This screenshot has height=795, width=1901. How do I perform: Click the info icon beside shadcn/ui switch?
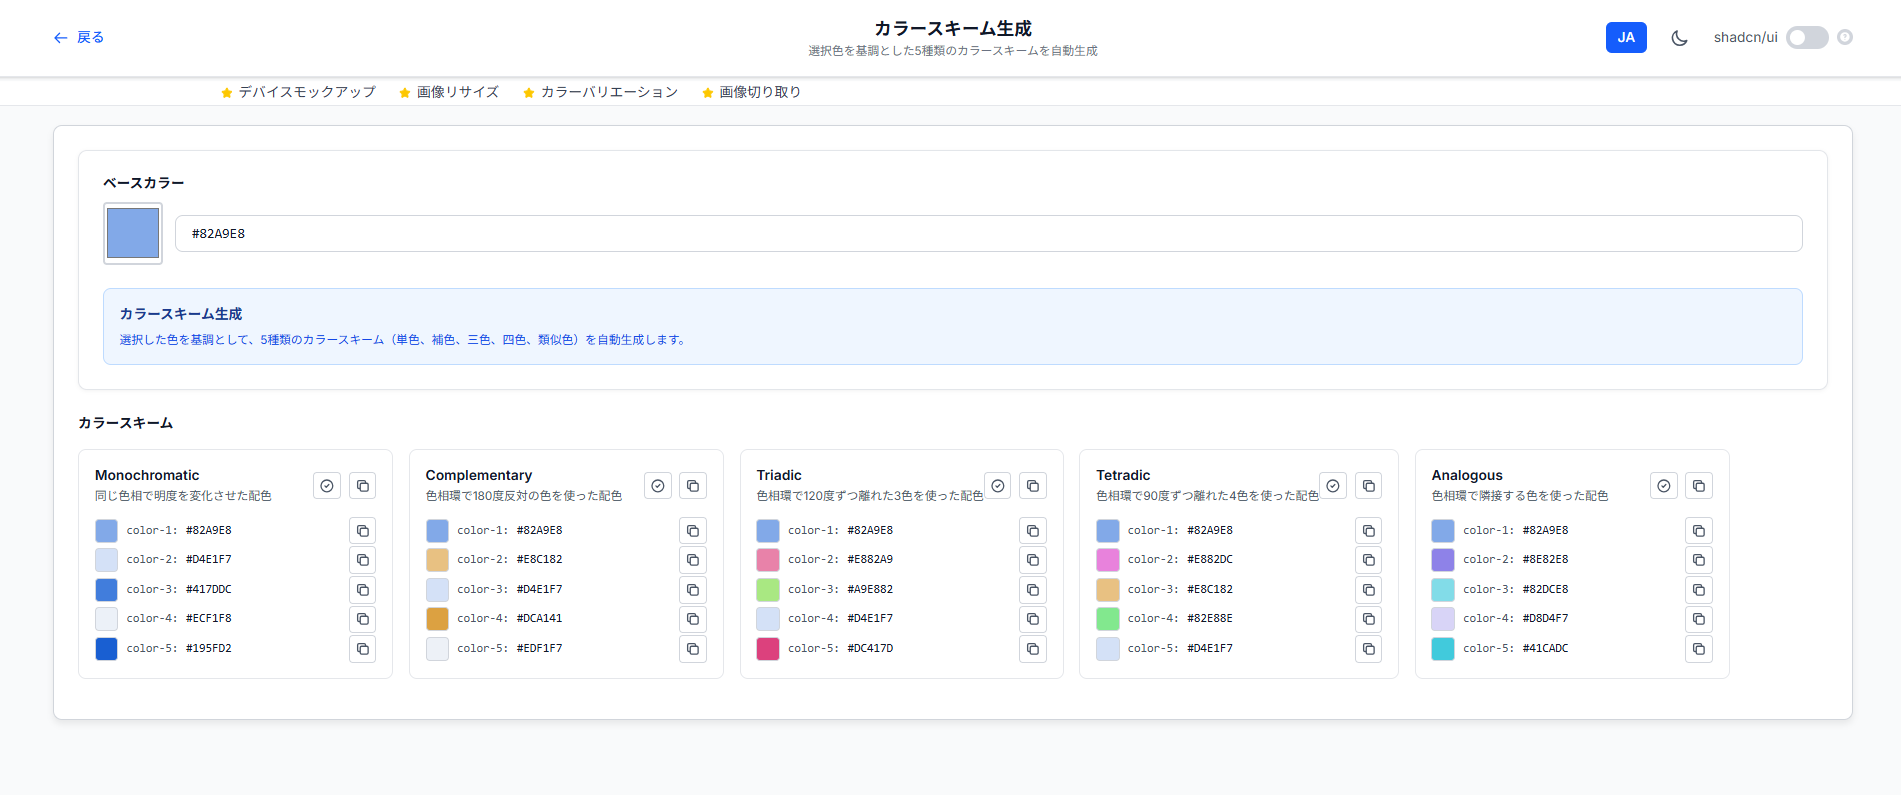coord(1845,37)
